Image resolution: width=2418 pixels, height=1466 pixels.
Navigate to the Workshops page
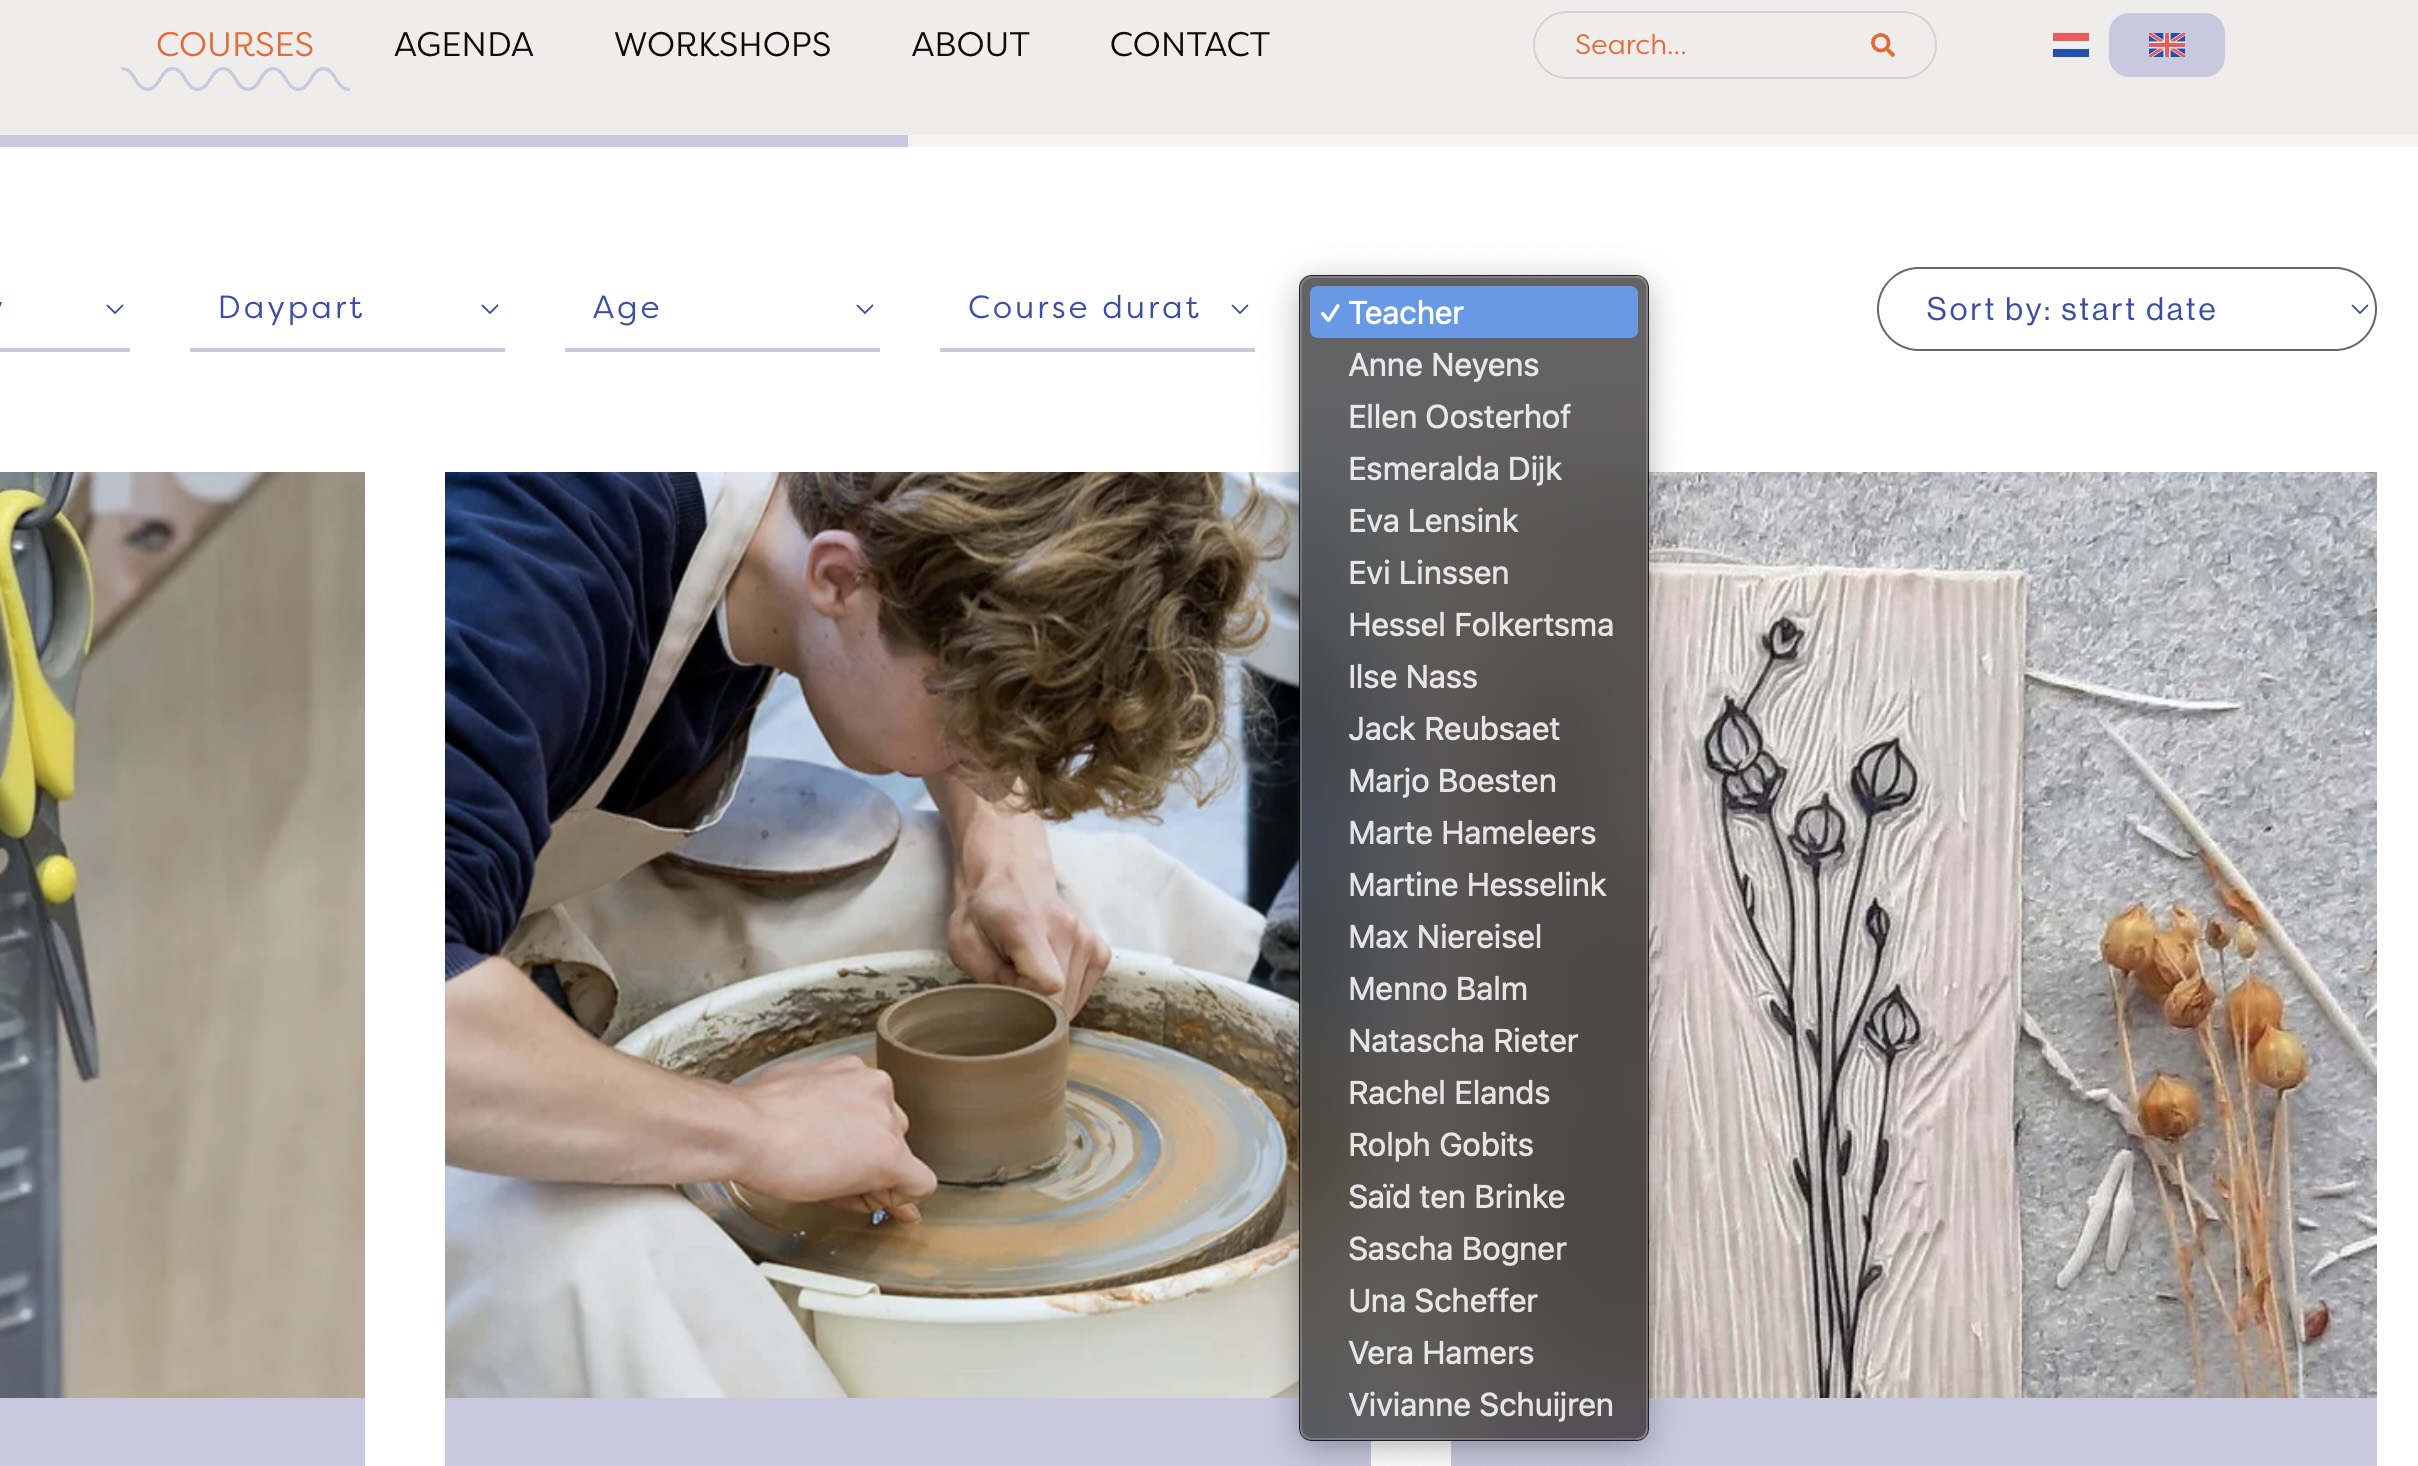coord(722,45)
